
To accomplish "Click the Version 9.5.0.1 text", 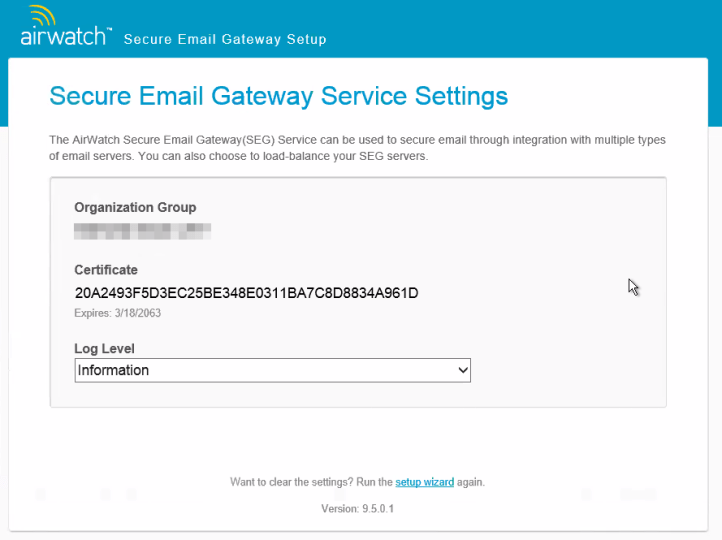I will click(358, 508).
